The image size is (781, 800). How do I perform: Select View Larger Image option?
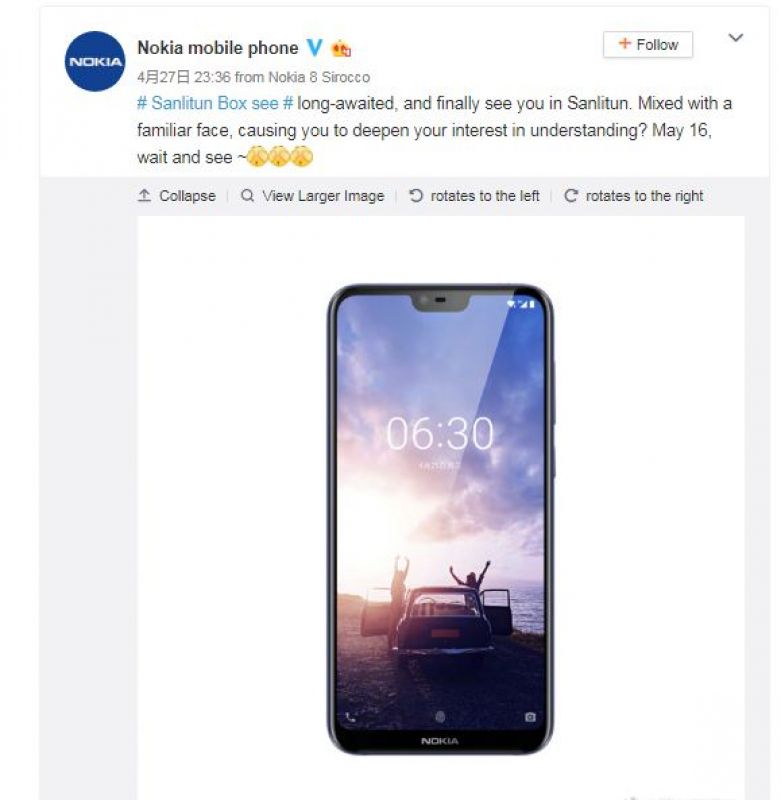click(x=323, y=196)
